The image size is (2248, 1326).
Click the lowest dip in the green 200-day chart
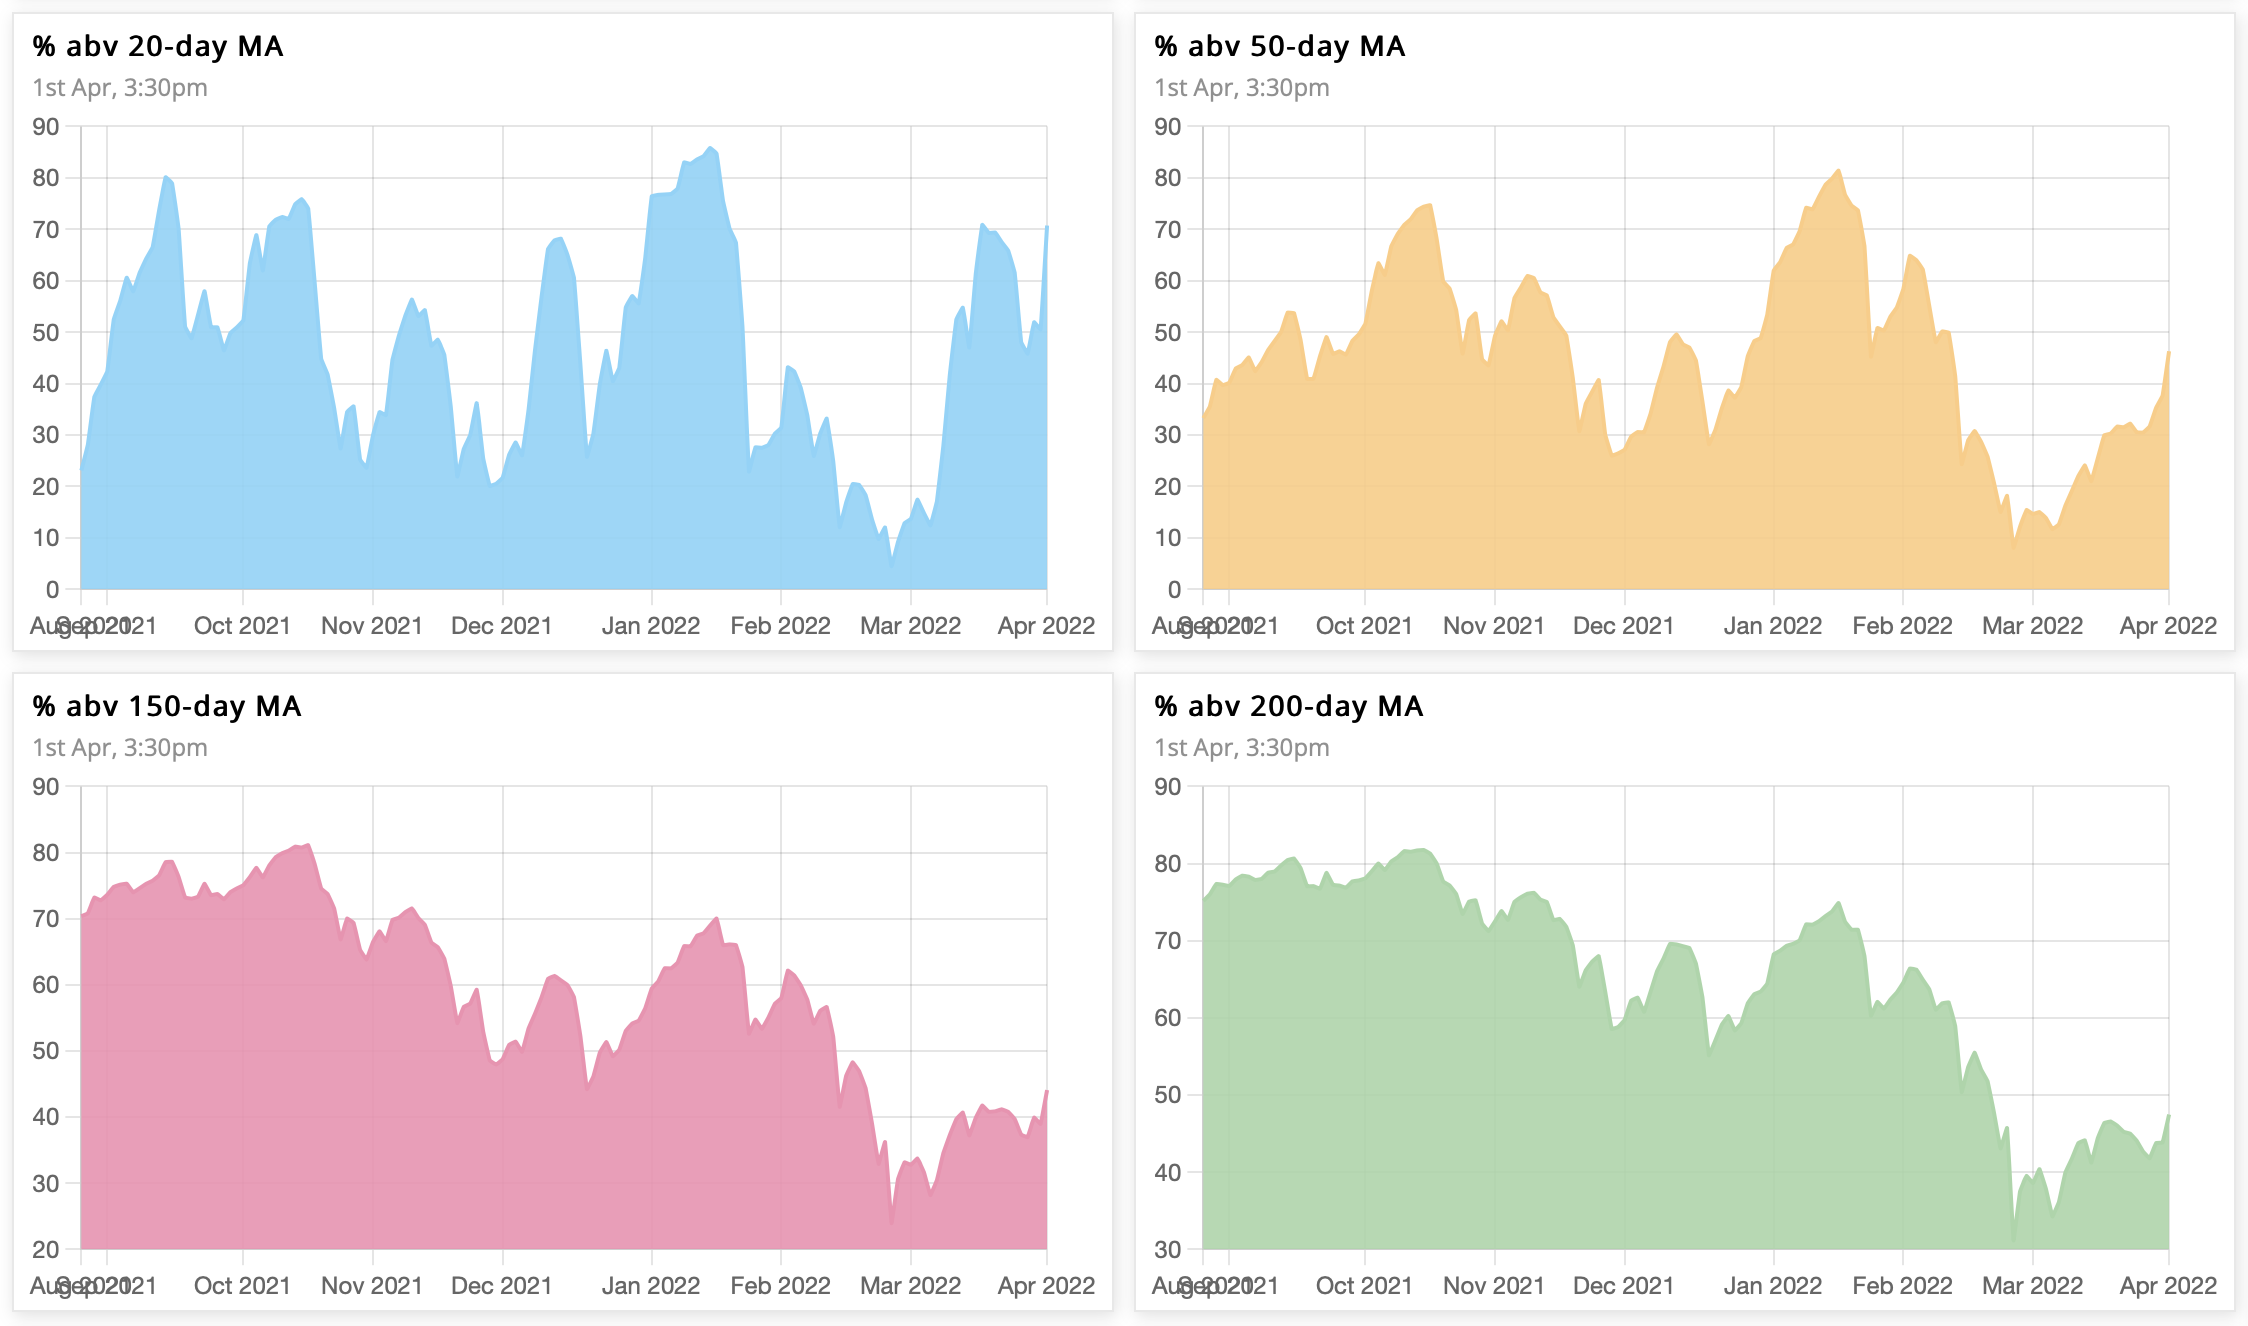click(x=2014, y=1240)
